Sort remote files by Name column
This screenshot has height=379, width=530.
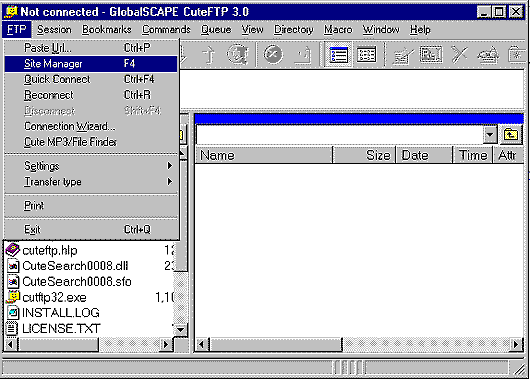264,156
